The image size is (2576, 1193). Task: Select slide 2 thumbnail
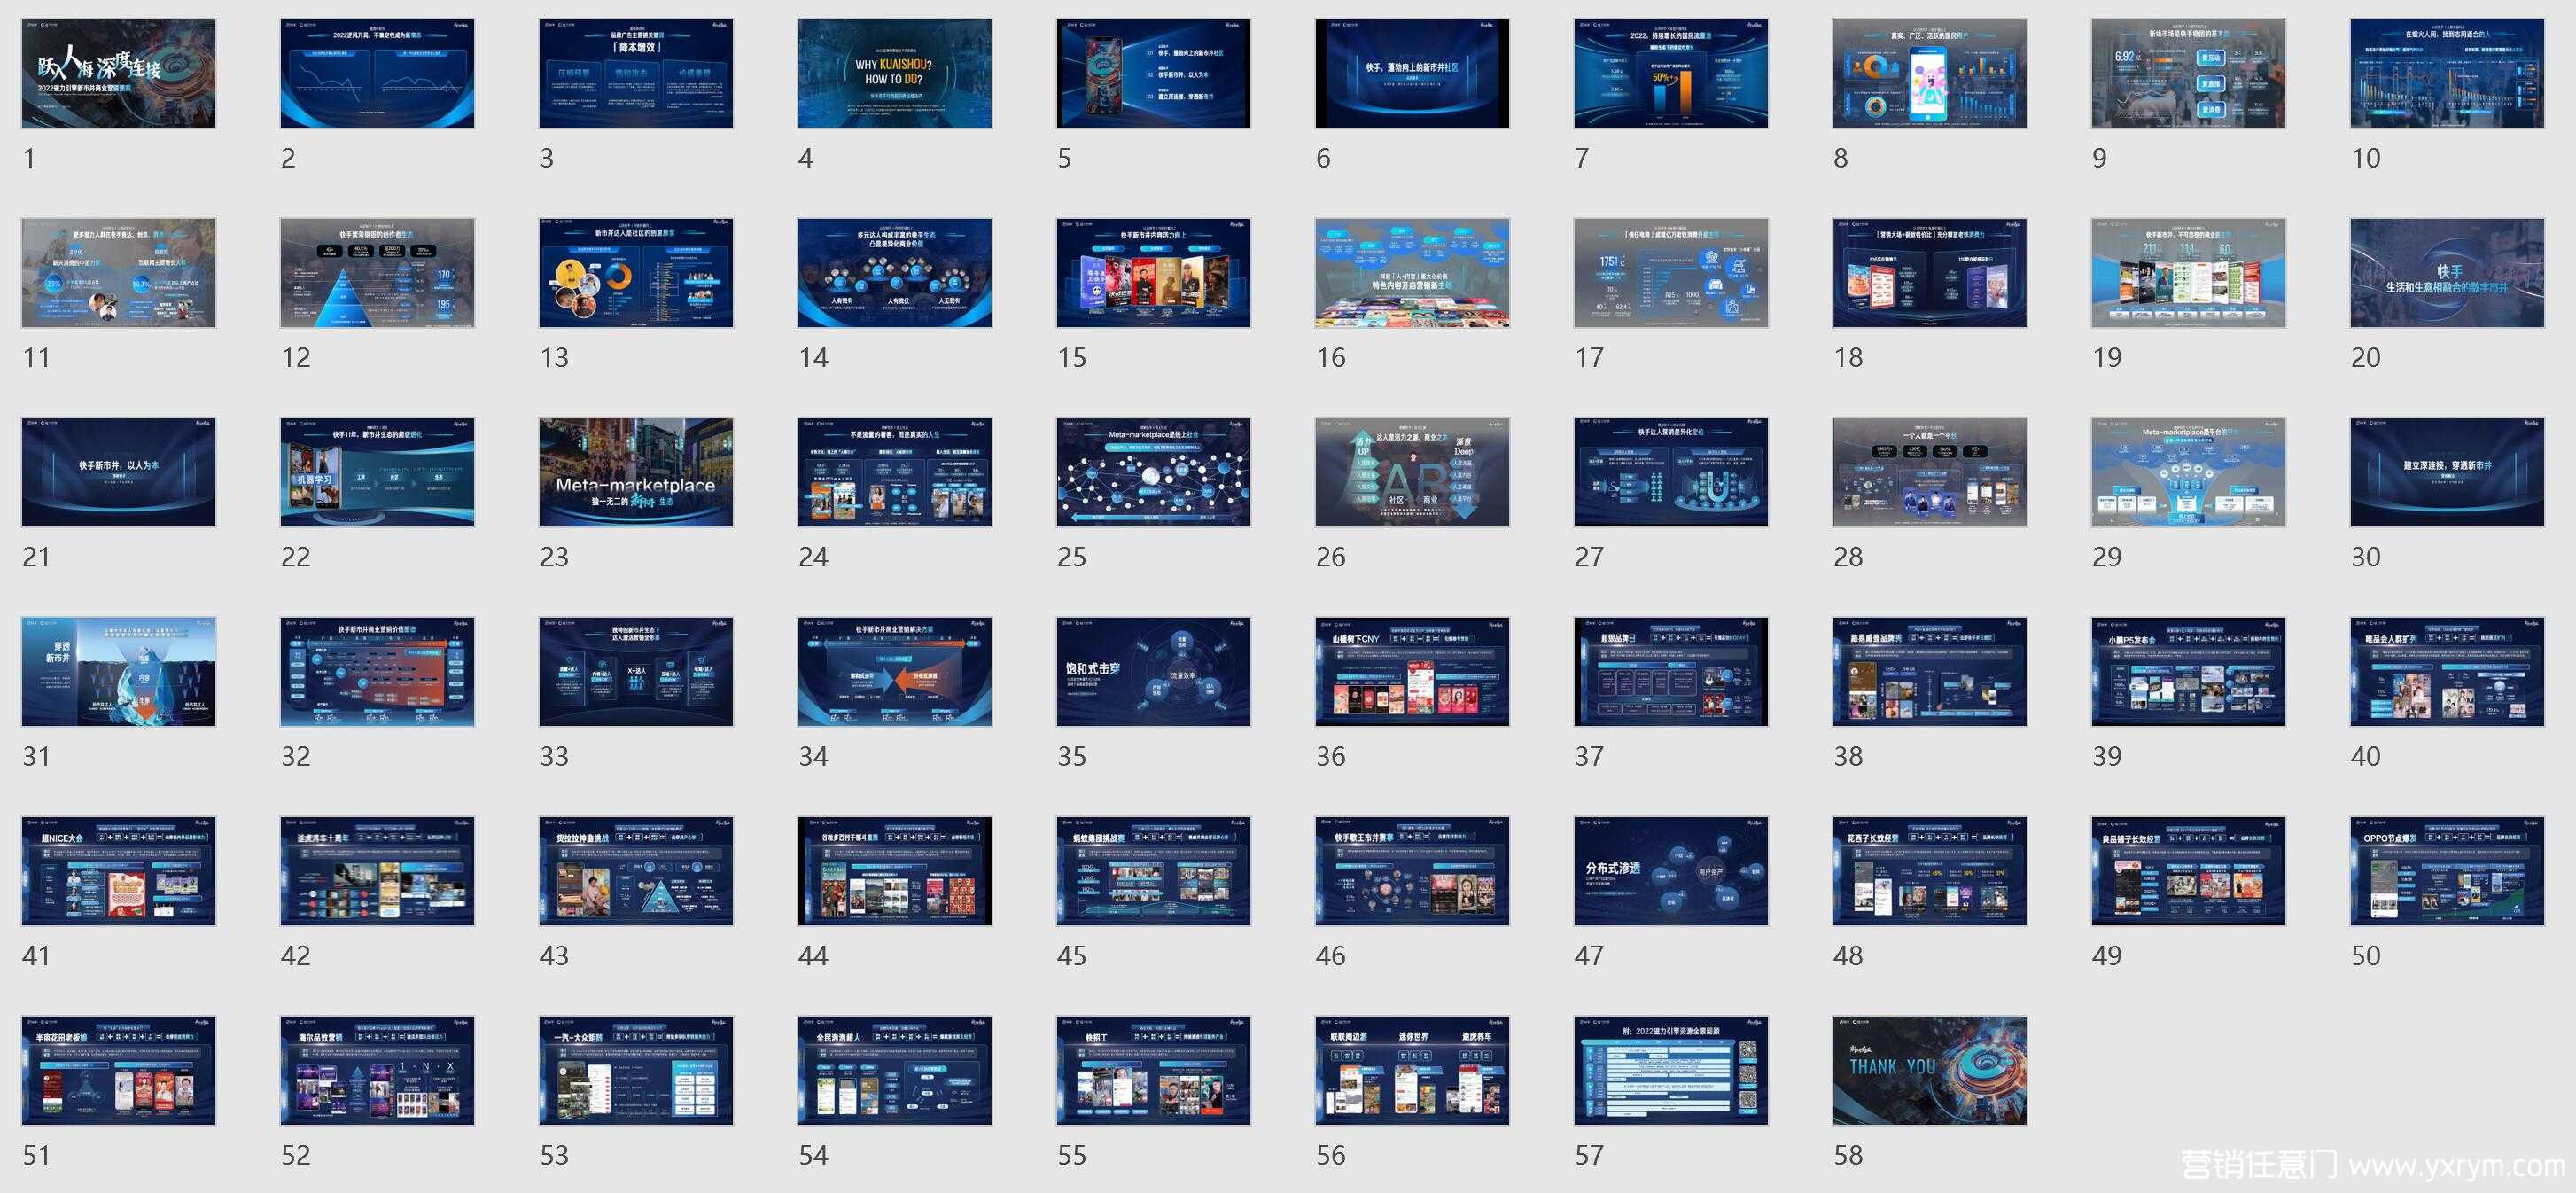point(377,73)
